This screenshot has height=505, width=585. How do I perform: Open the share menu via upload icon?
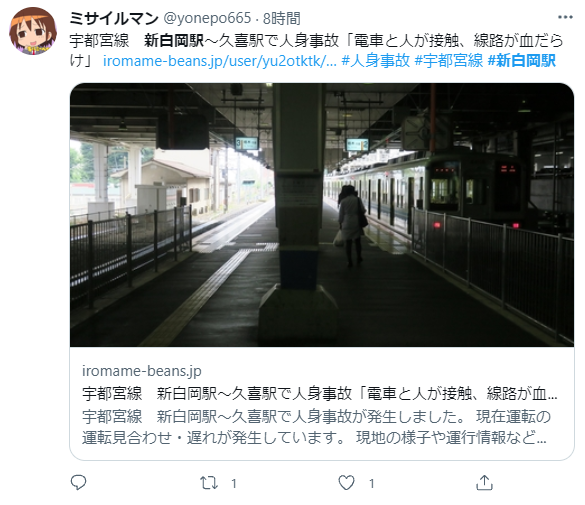coord(484,483)
